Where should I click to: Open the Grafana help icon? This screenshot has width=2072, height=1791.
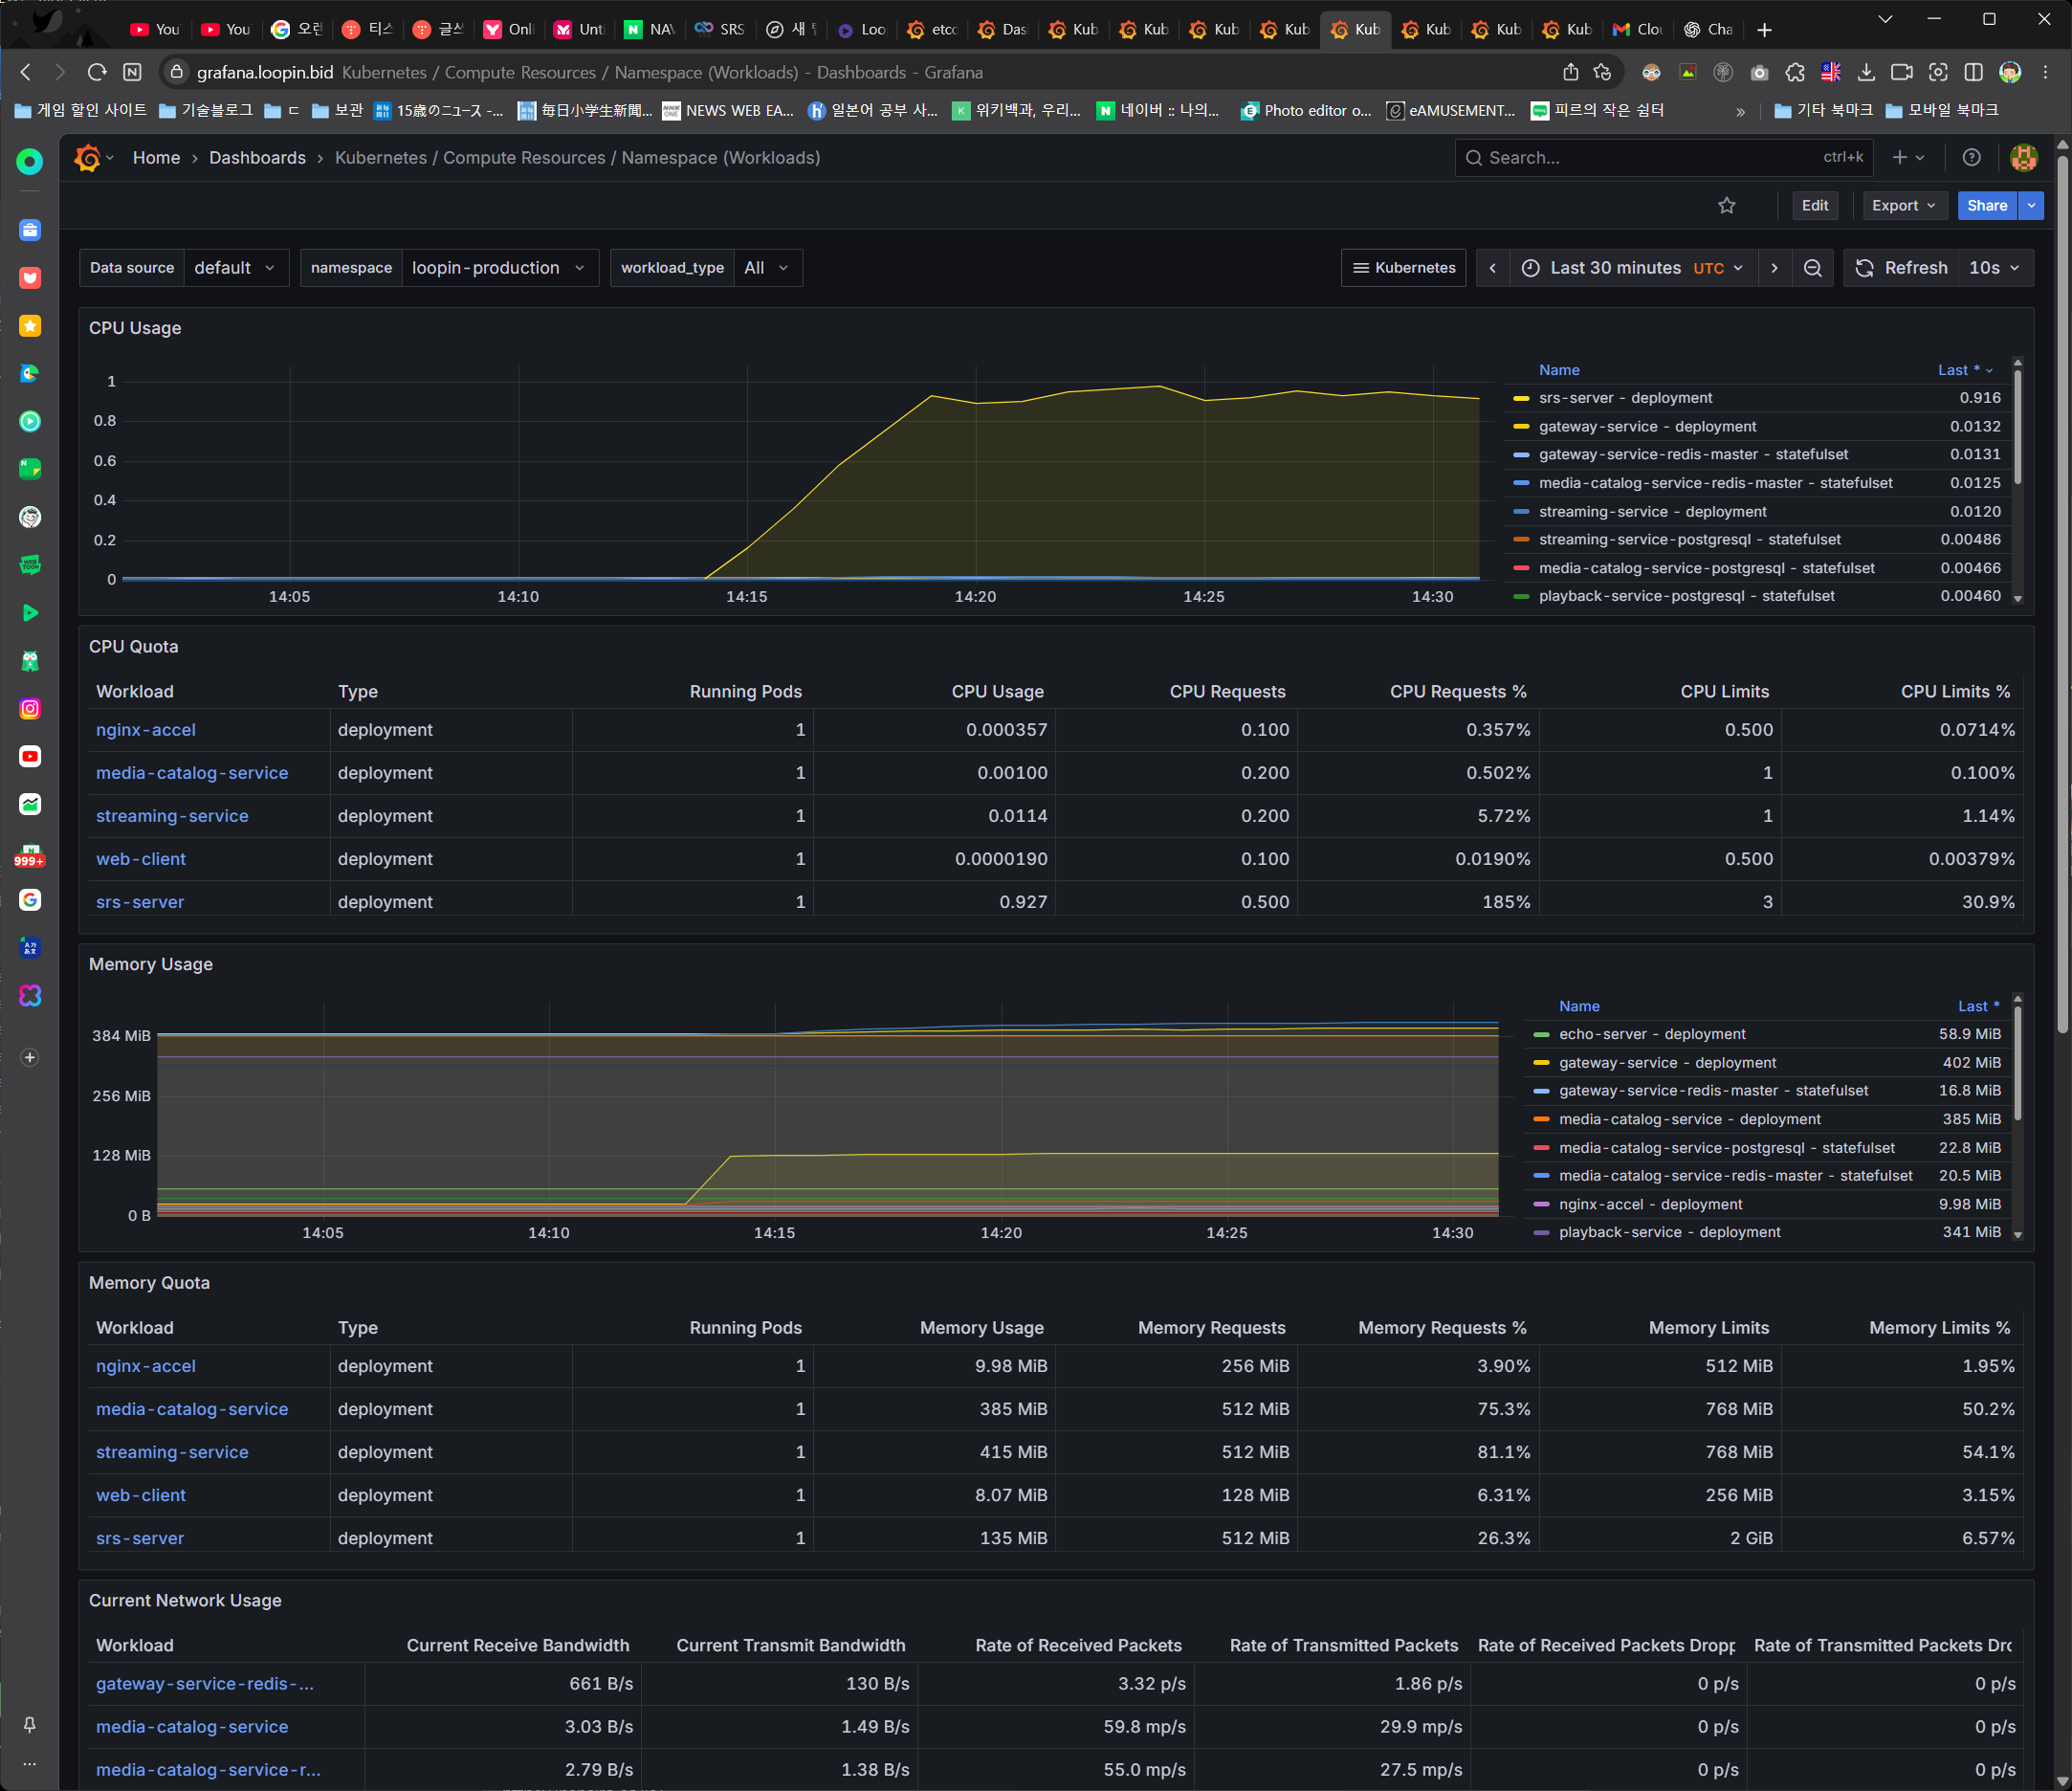pyautogui.click(x=1971, y=158)
